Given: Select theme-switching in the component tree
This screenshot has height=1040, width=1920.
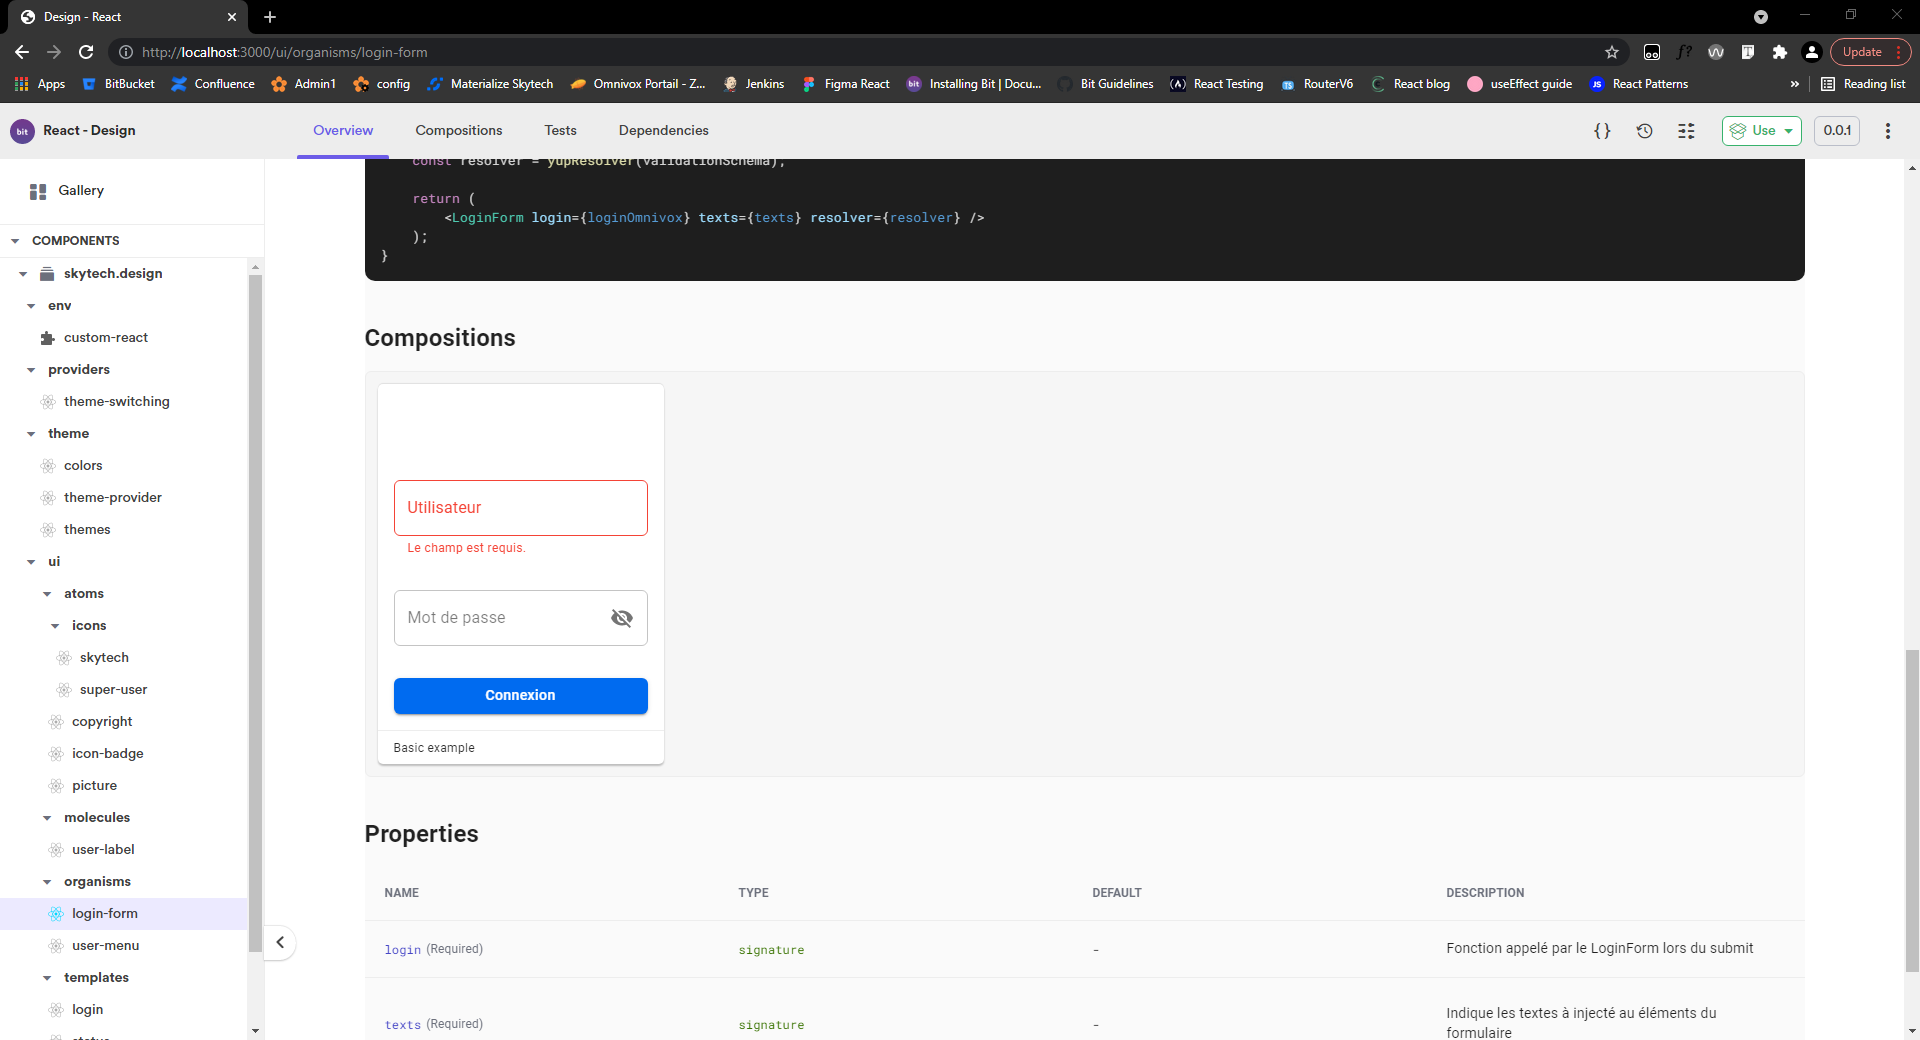Looking at the screenshot, I should pyautogui.click(x=116, y=402).
